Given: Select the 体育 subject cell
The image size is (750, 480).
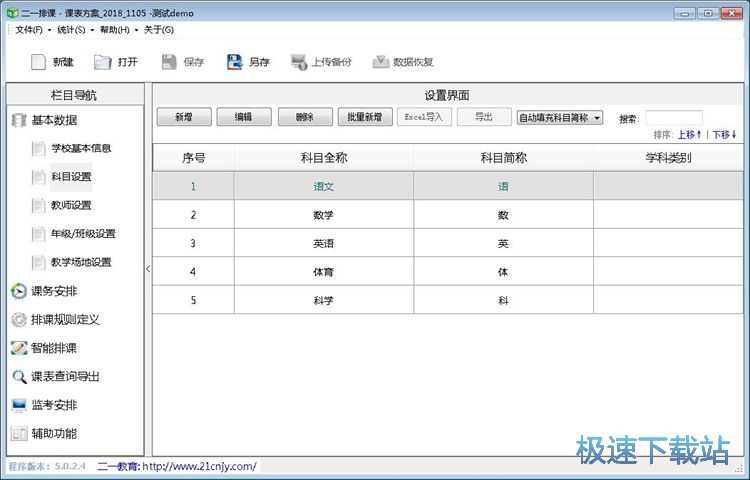Looking at the screenshot, I should 324,272.
